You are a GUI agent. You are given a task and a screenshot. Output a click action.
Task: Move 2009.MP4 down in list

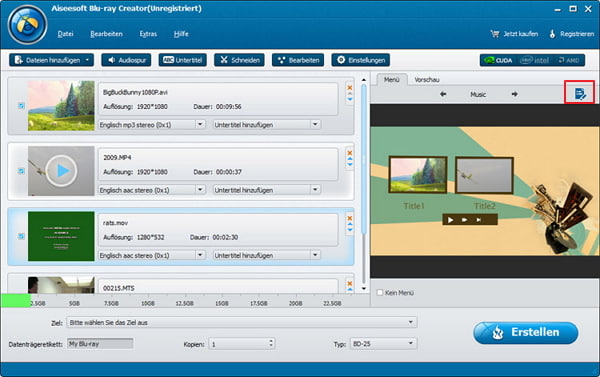(349, 165)
